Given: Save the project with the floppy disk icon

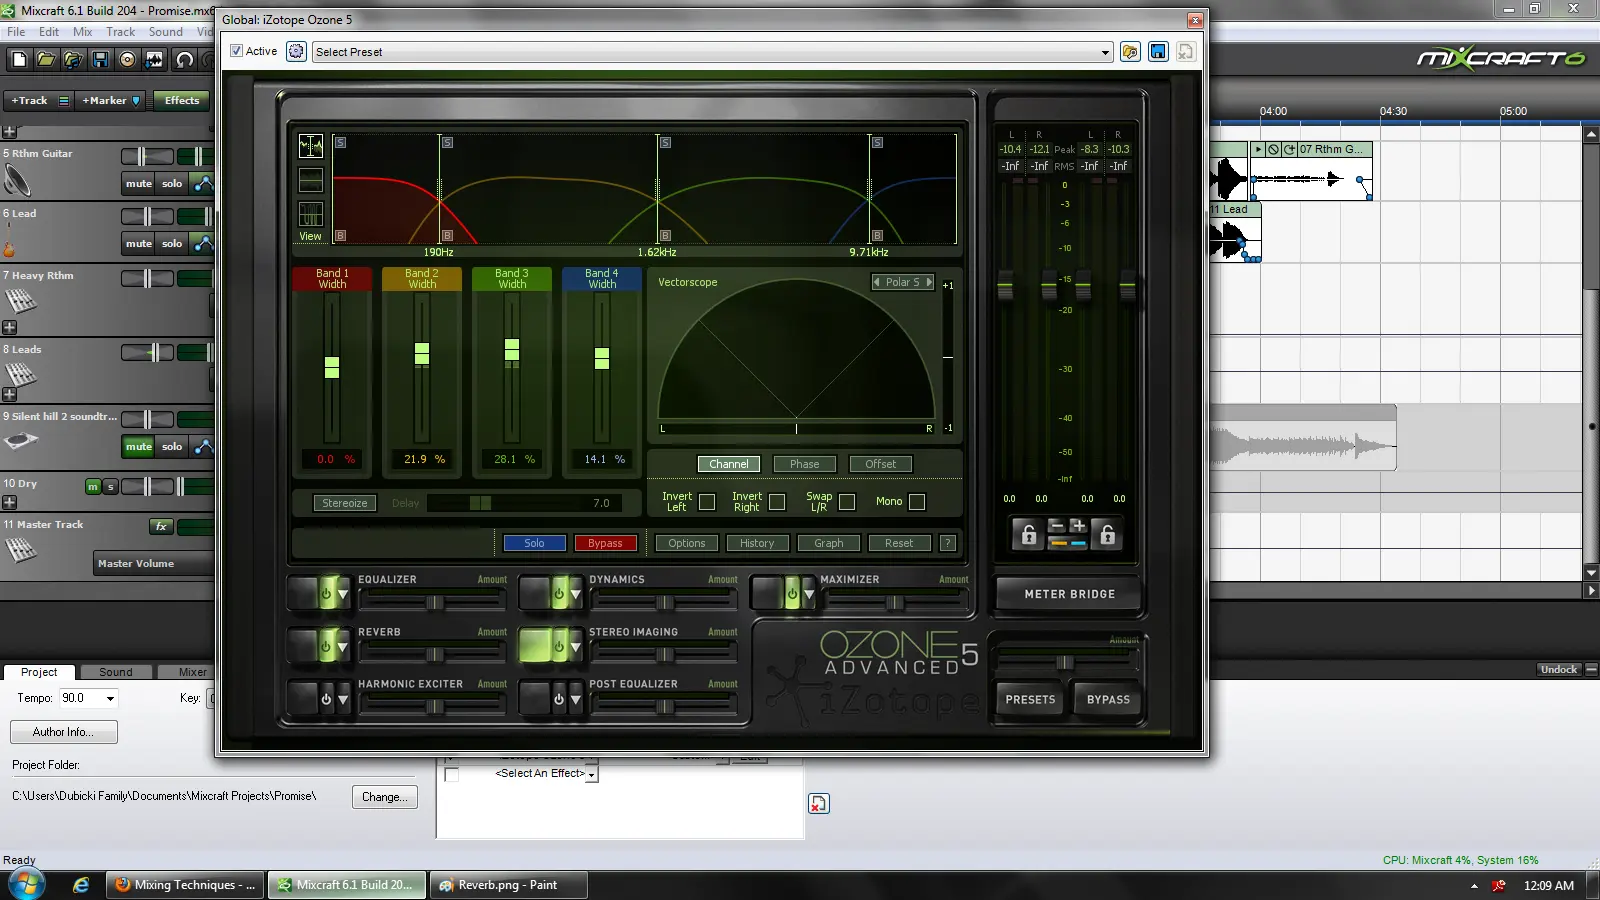Looking at the screenshot, I should pyautogui.click(x=100, y=60).
